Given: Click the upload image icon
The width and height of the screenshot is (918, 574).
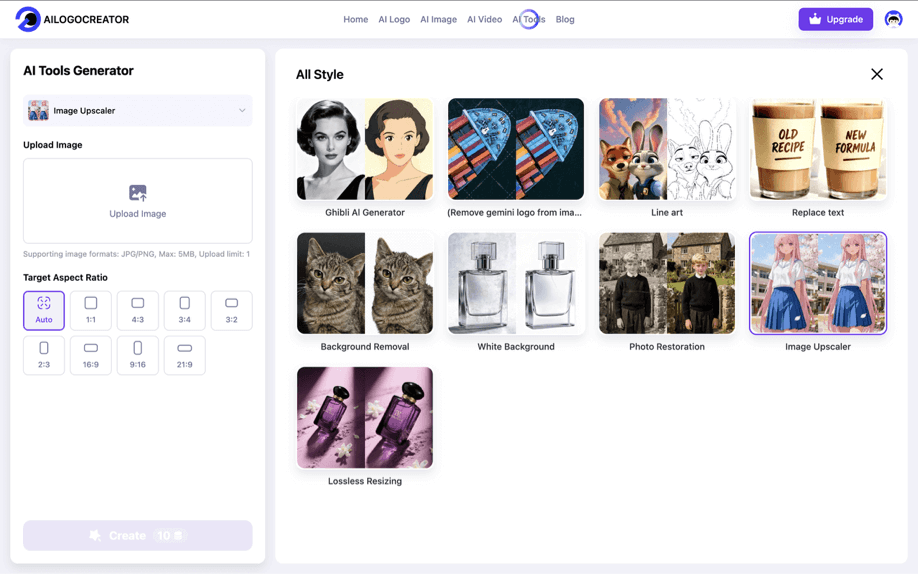Looking at the screenshot, I should coord(138,193).
